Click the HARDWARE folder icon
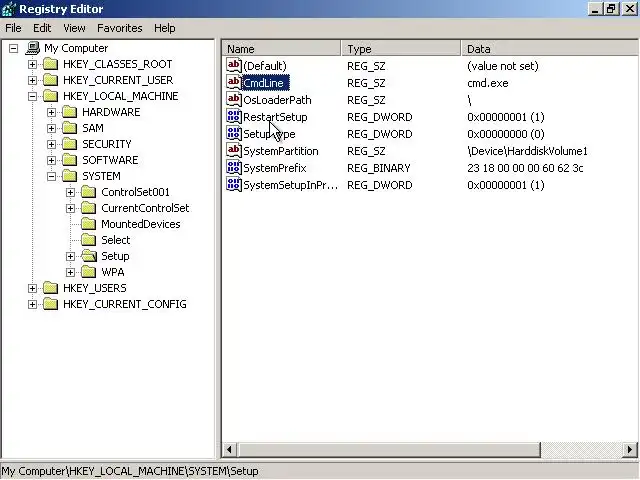640x480 pixels. pyautogui.click(x=70, y=112)
